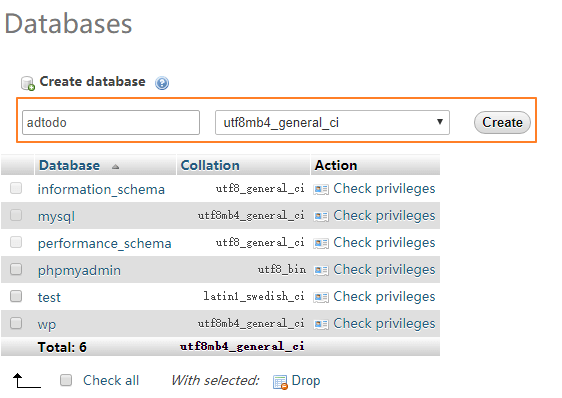Click privileges icon in performance_schema row
Image resolution: width=562 pixels, height=398 pixels.
(x=321, y=243)
